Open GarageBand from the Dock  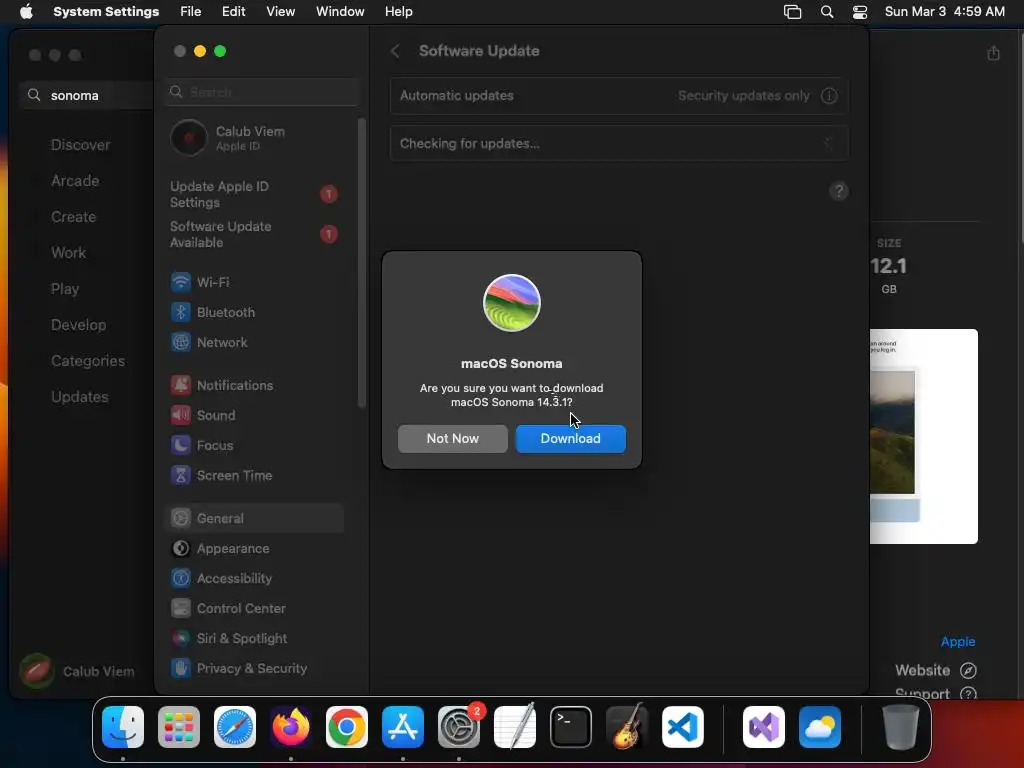point(627,727)
